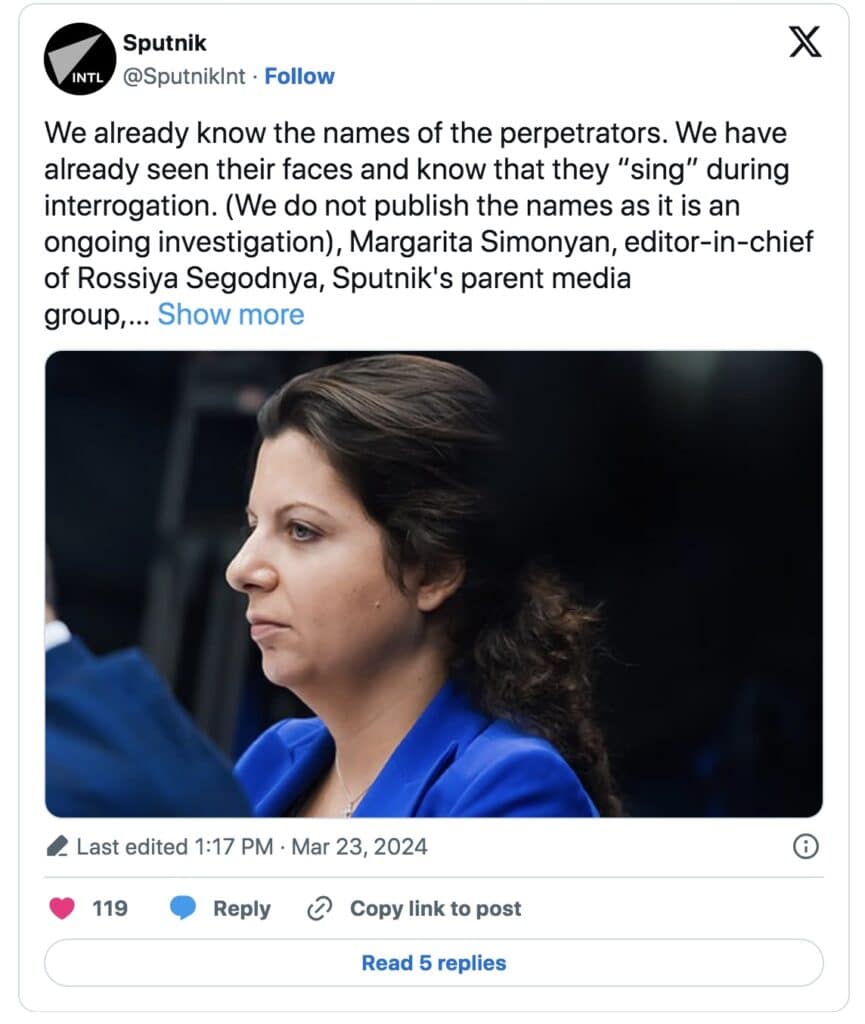Open the info circle icon

(x=805, y=847)
